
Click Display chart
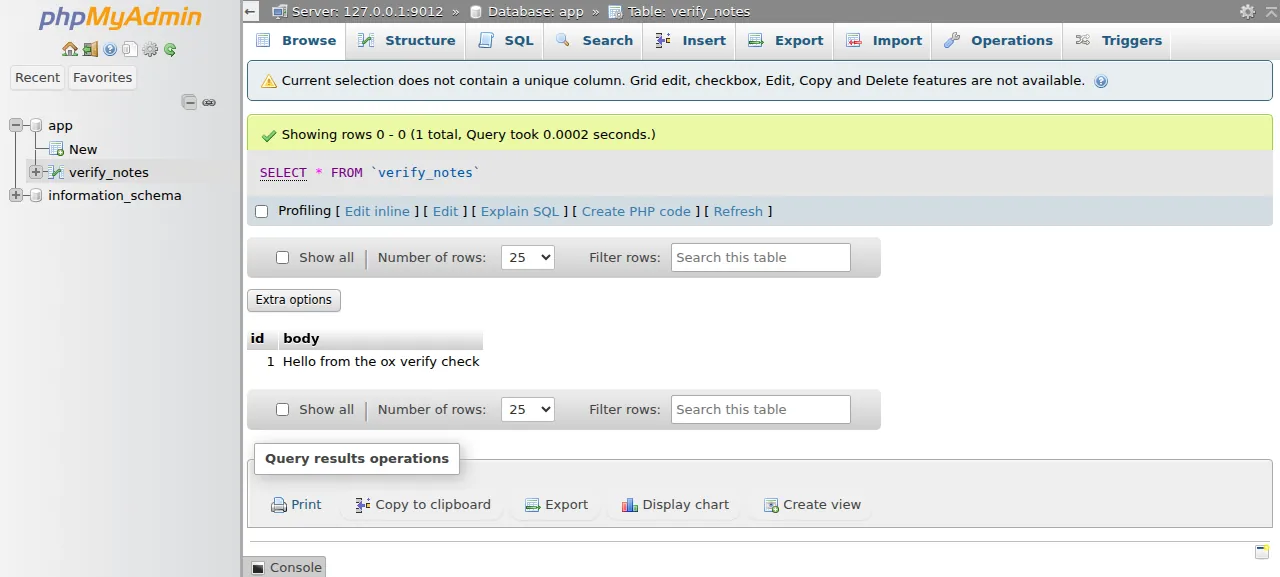pyautogui.click(x=675, y=505)
